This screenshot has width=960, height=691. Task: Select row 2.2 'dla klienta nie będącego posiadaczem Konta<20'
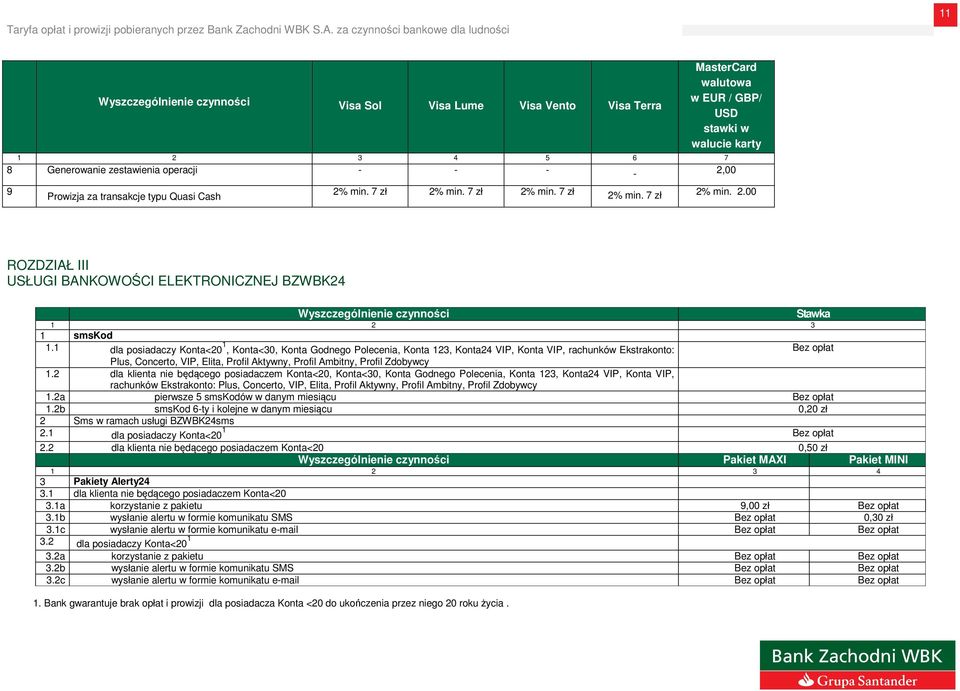pyautogui.click(x=481, y=447)
